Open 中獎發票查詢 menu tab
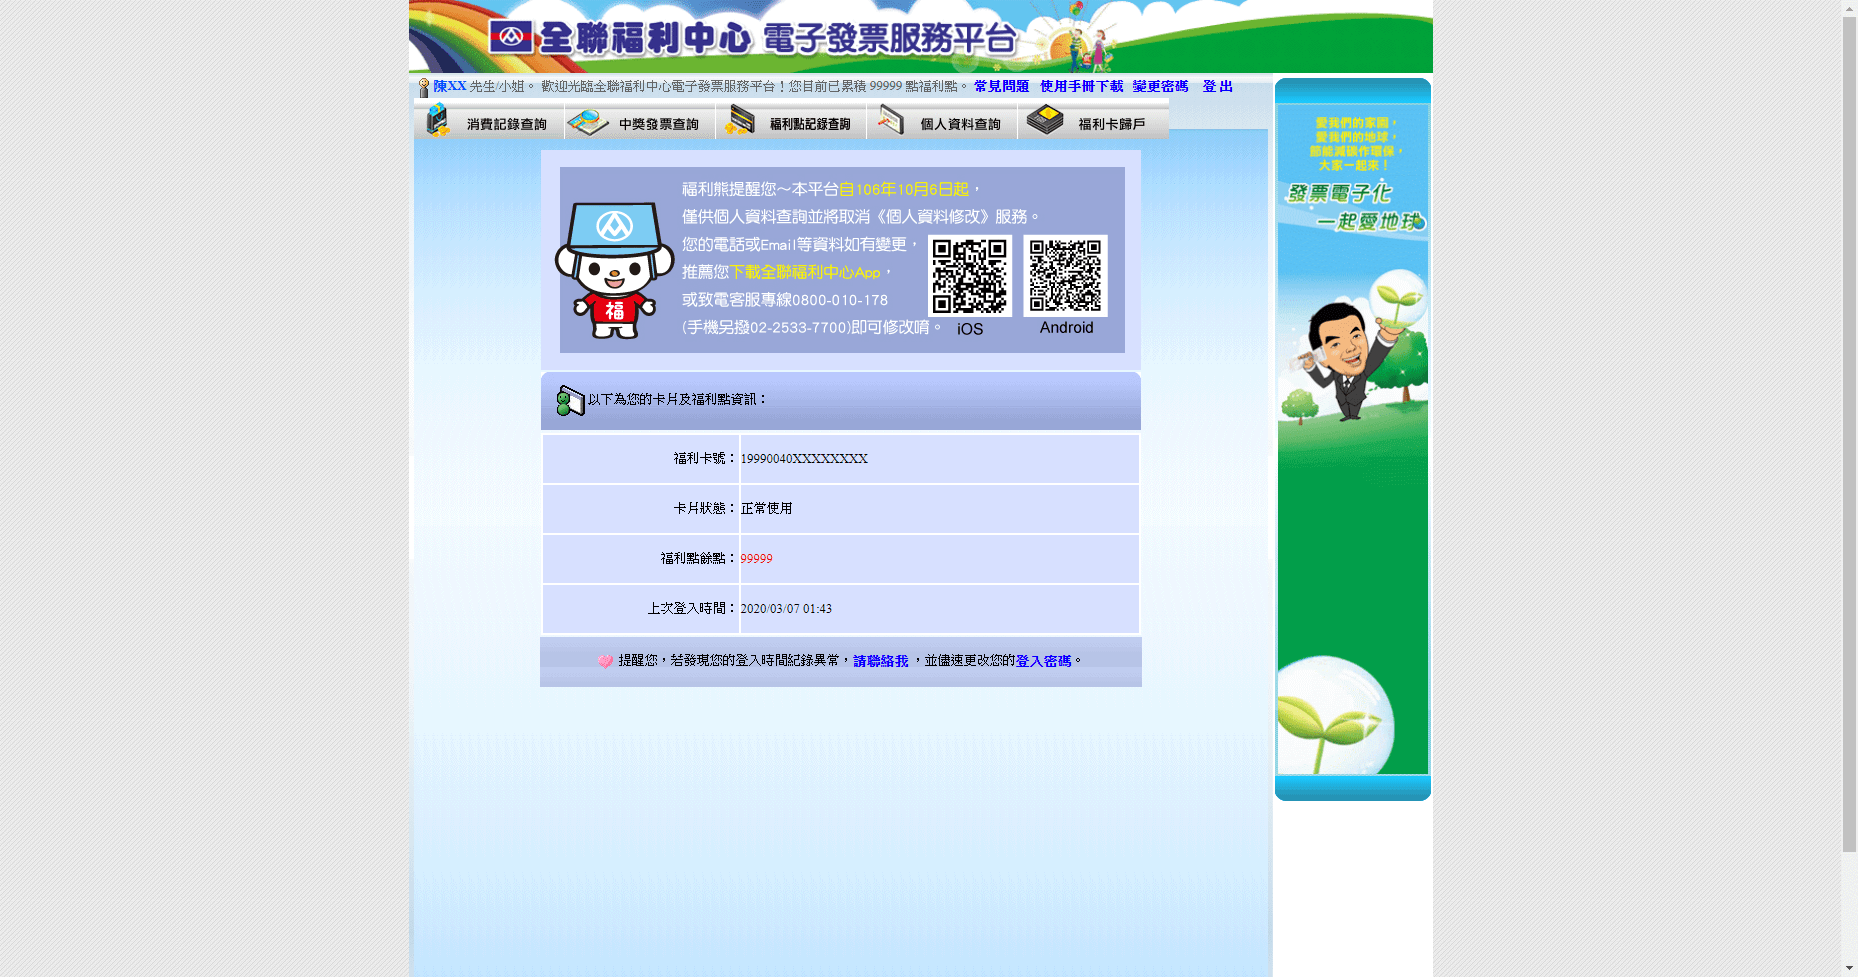This screenshot has height=977, width=1858. coord(640,122)
